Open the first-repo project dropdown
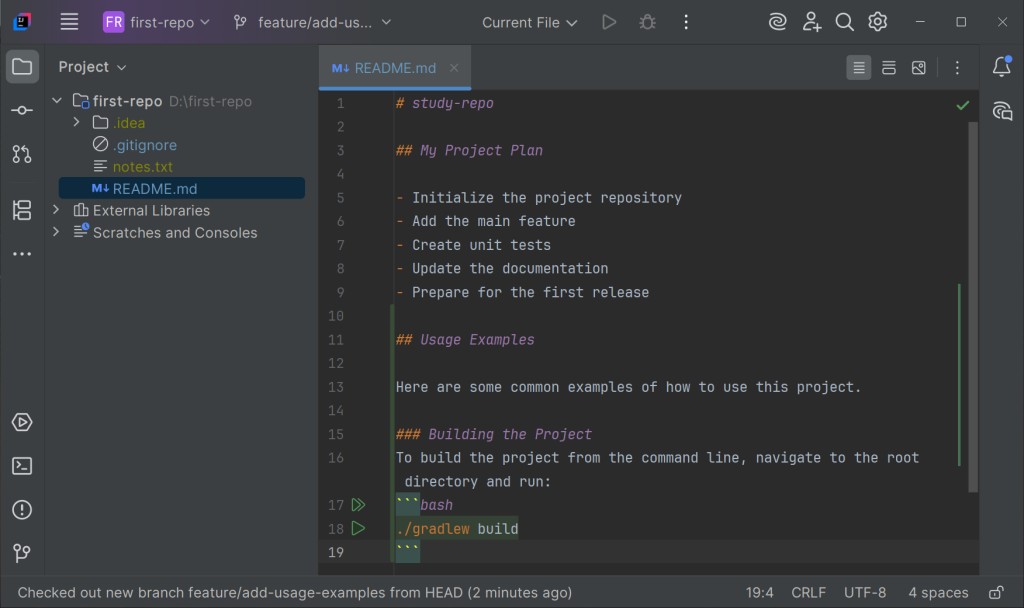1024x608 pixels. pos(157,22)
